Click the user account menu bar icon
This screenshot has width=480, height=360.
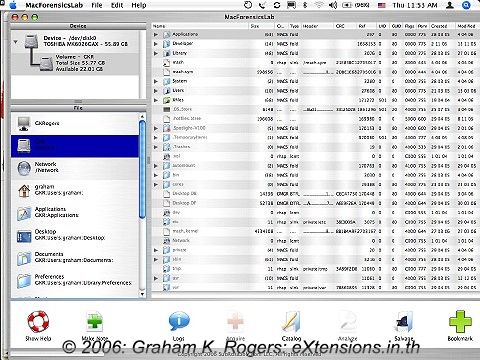pos(450,5)
